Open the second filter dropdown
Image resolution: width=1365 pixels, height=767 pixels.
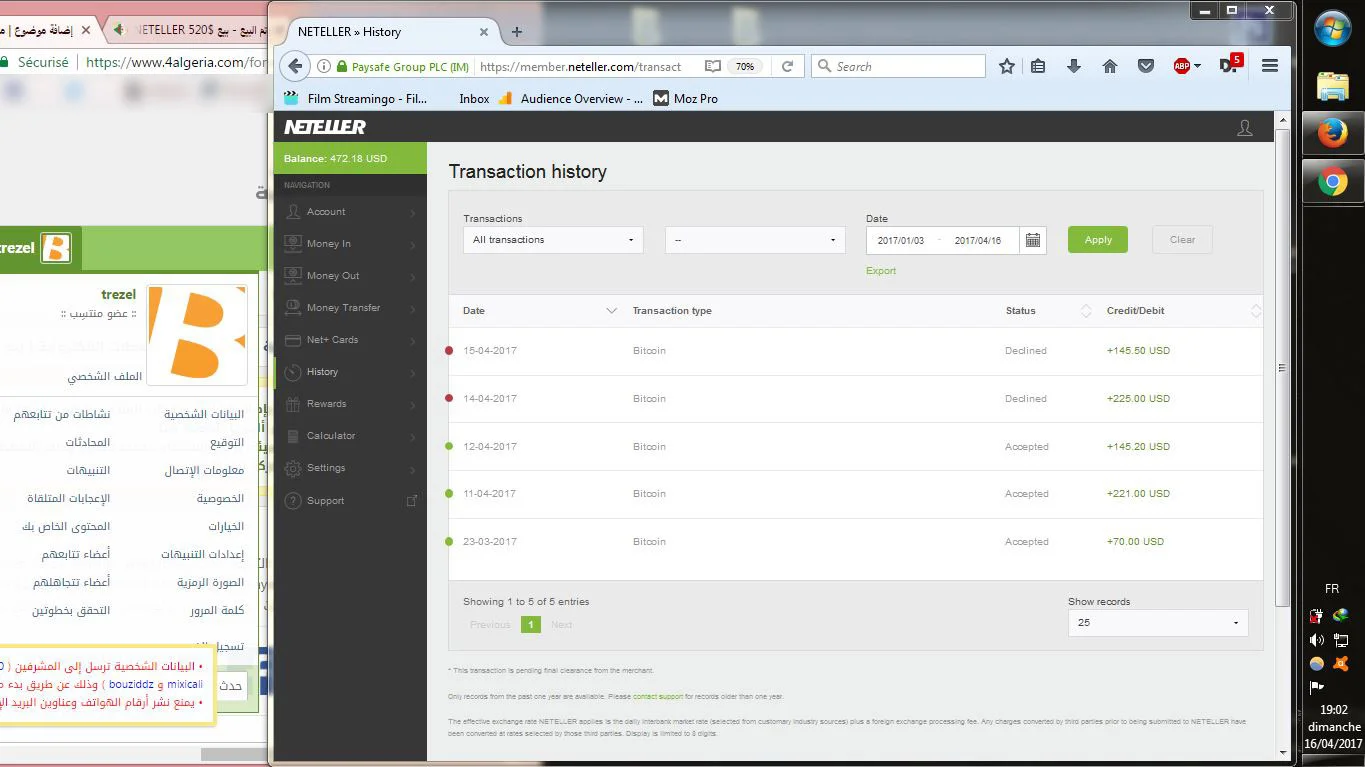click(755, 240)
